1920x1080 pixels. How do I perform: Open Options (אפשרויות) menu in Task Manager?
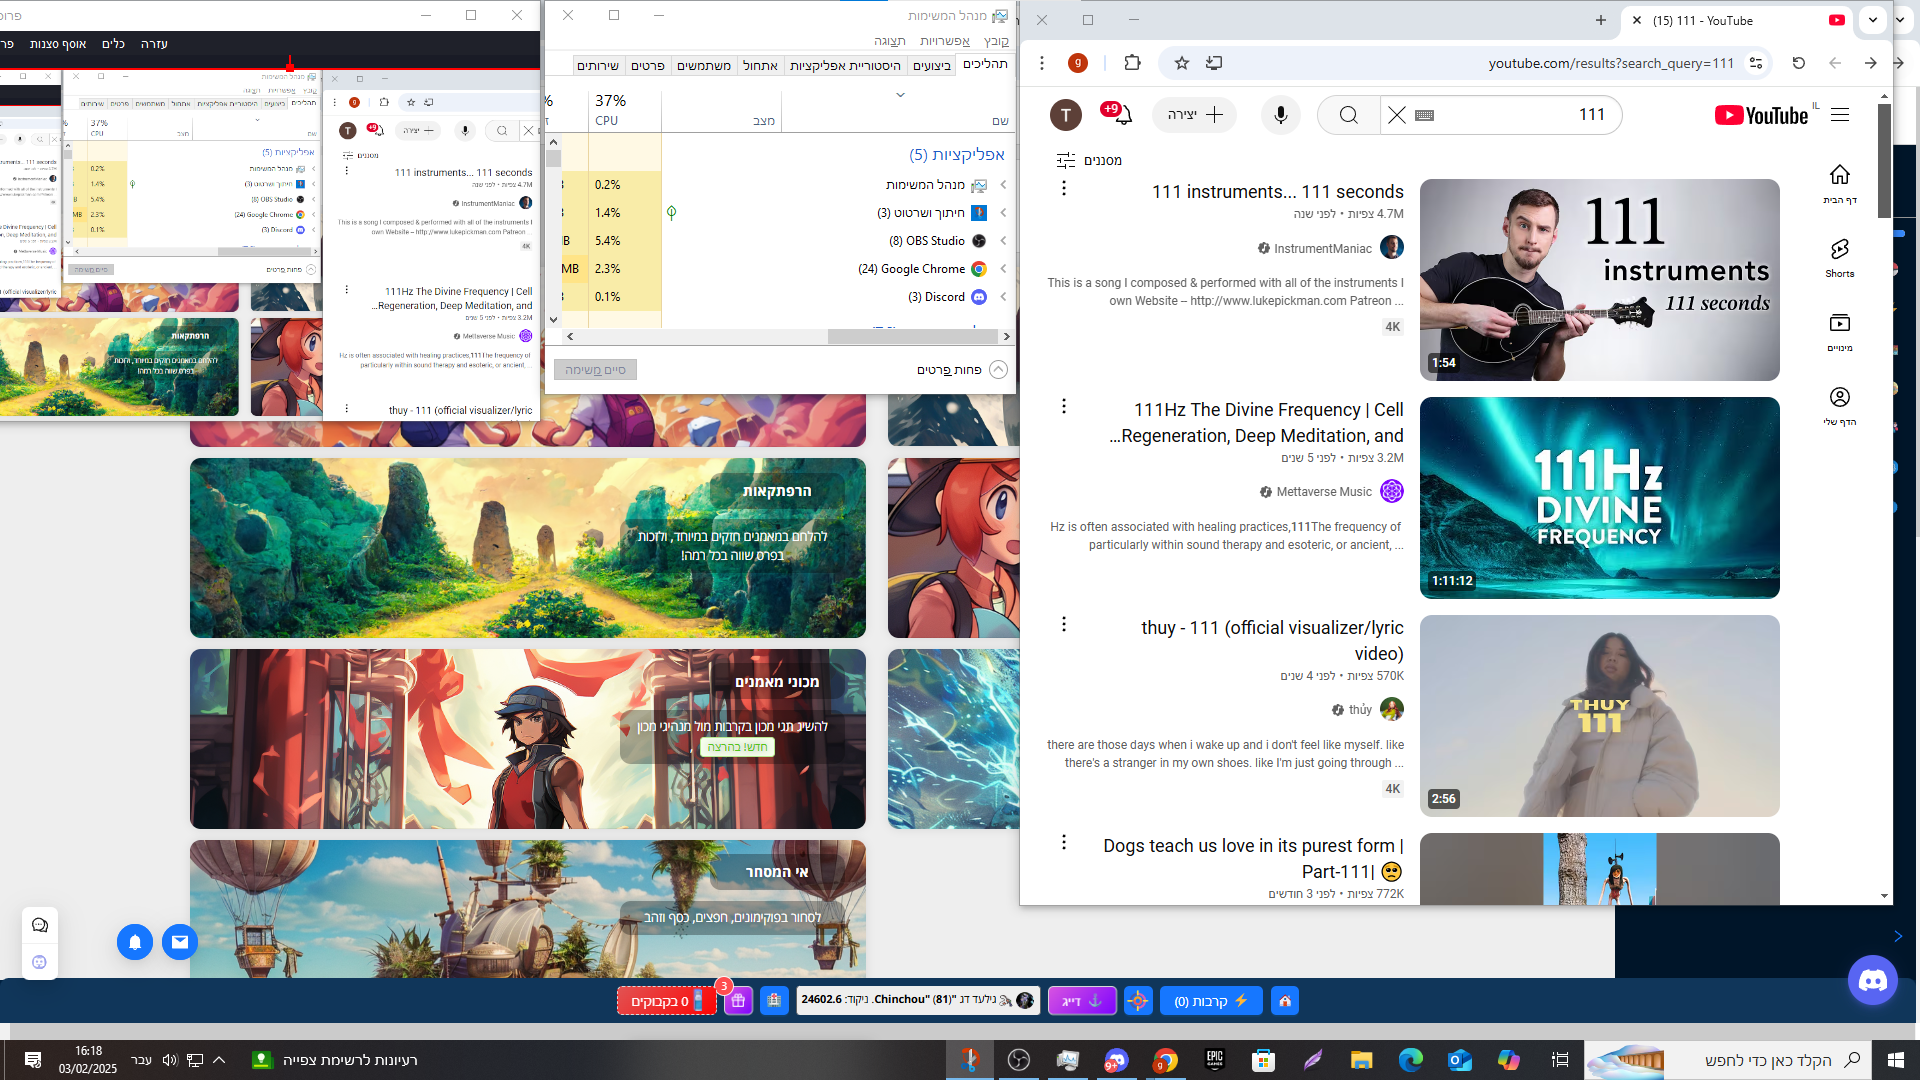tap(945, 41)
